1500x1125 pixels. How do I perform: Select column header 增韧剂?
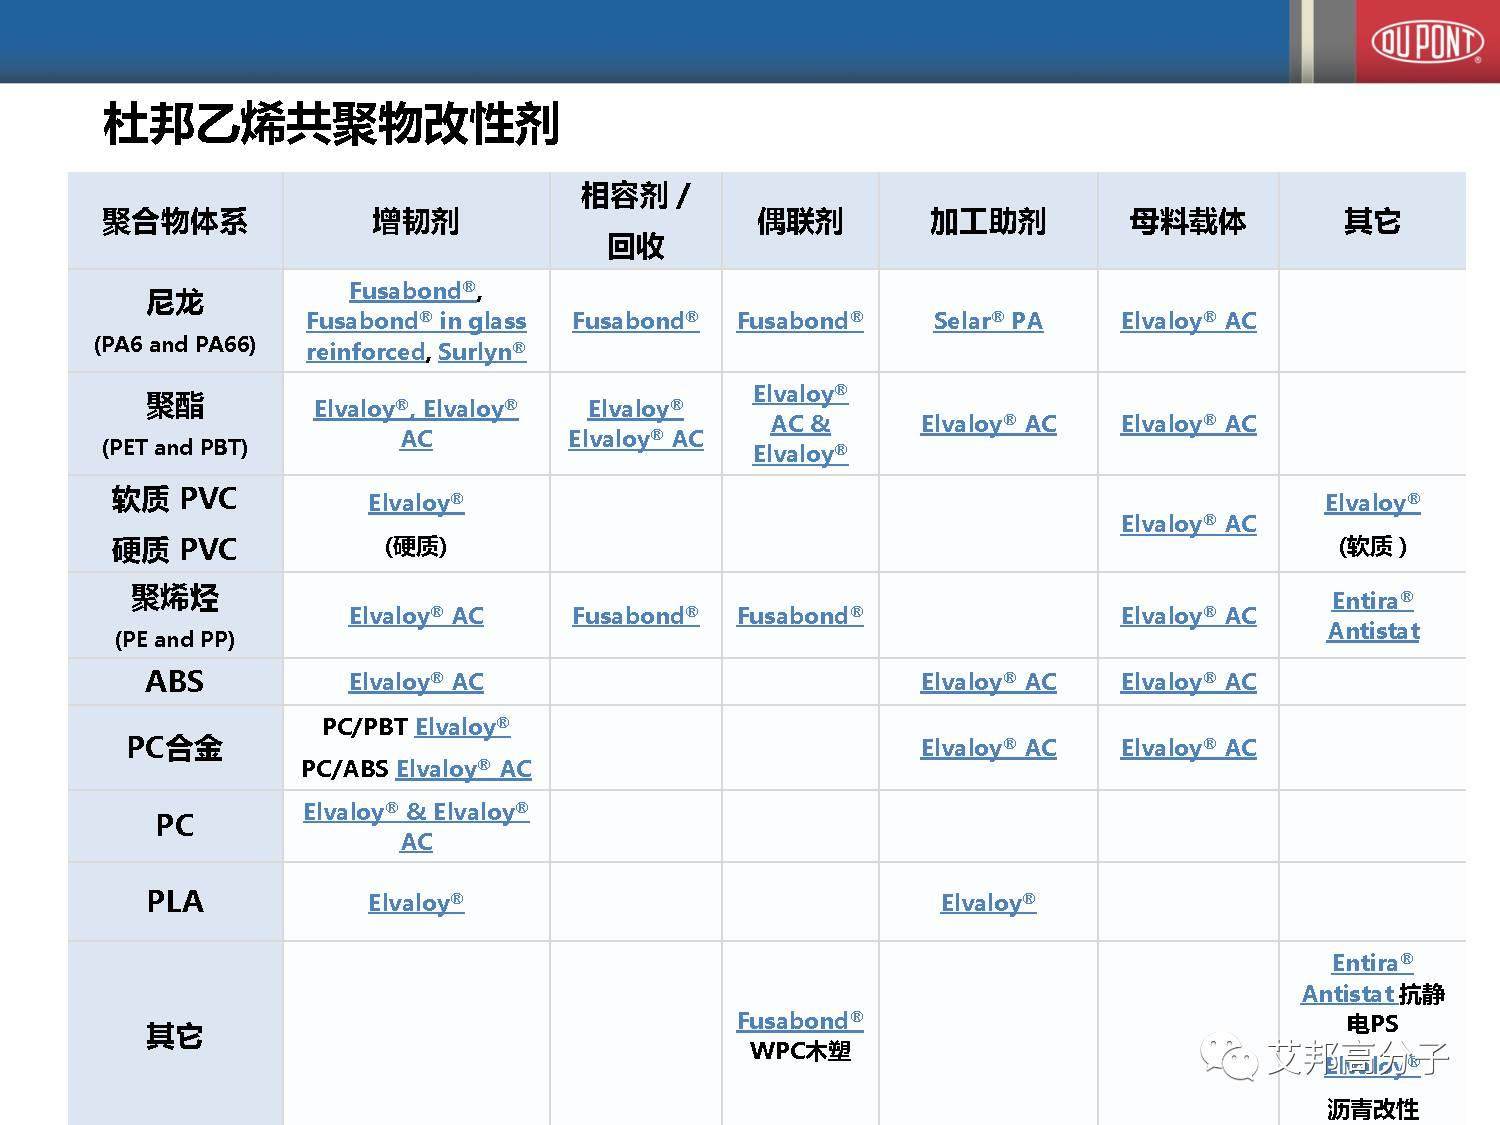(416, 221)
